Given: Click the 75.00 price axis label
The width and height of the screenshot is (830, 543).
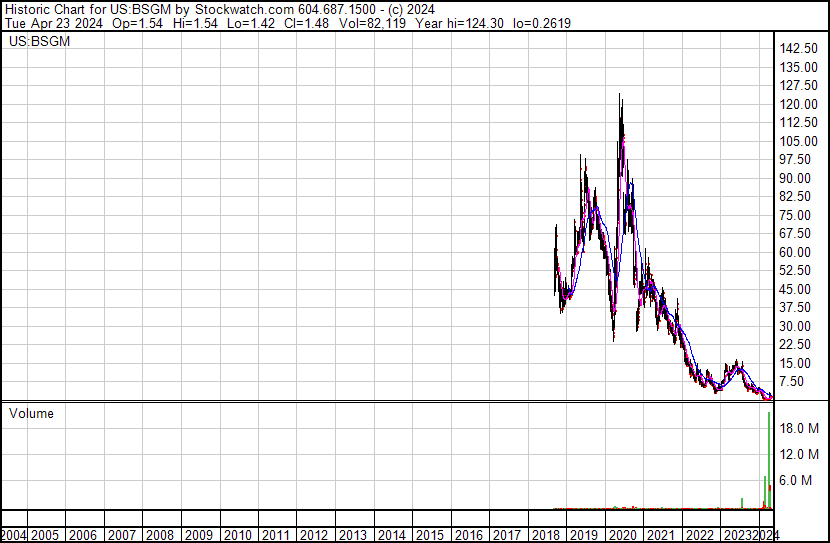Looking at the screenshot, I should click(x=795, y=215).
